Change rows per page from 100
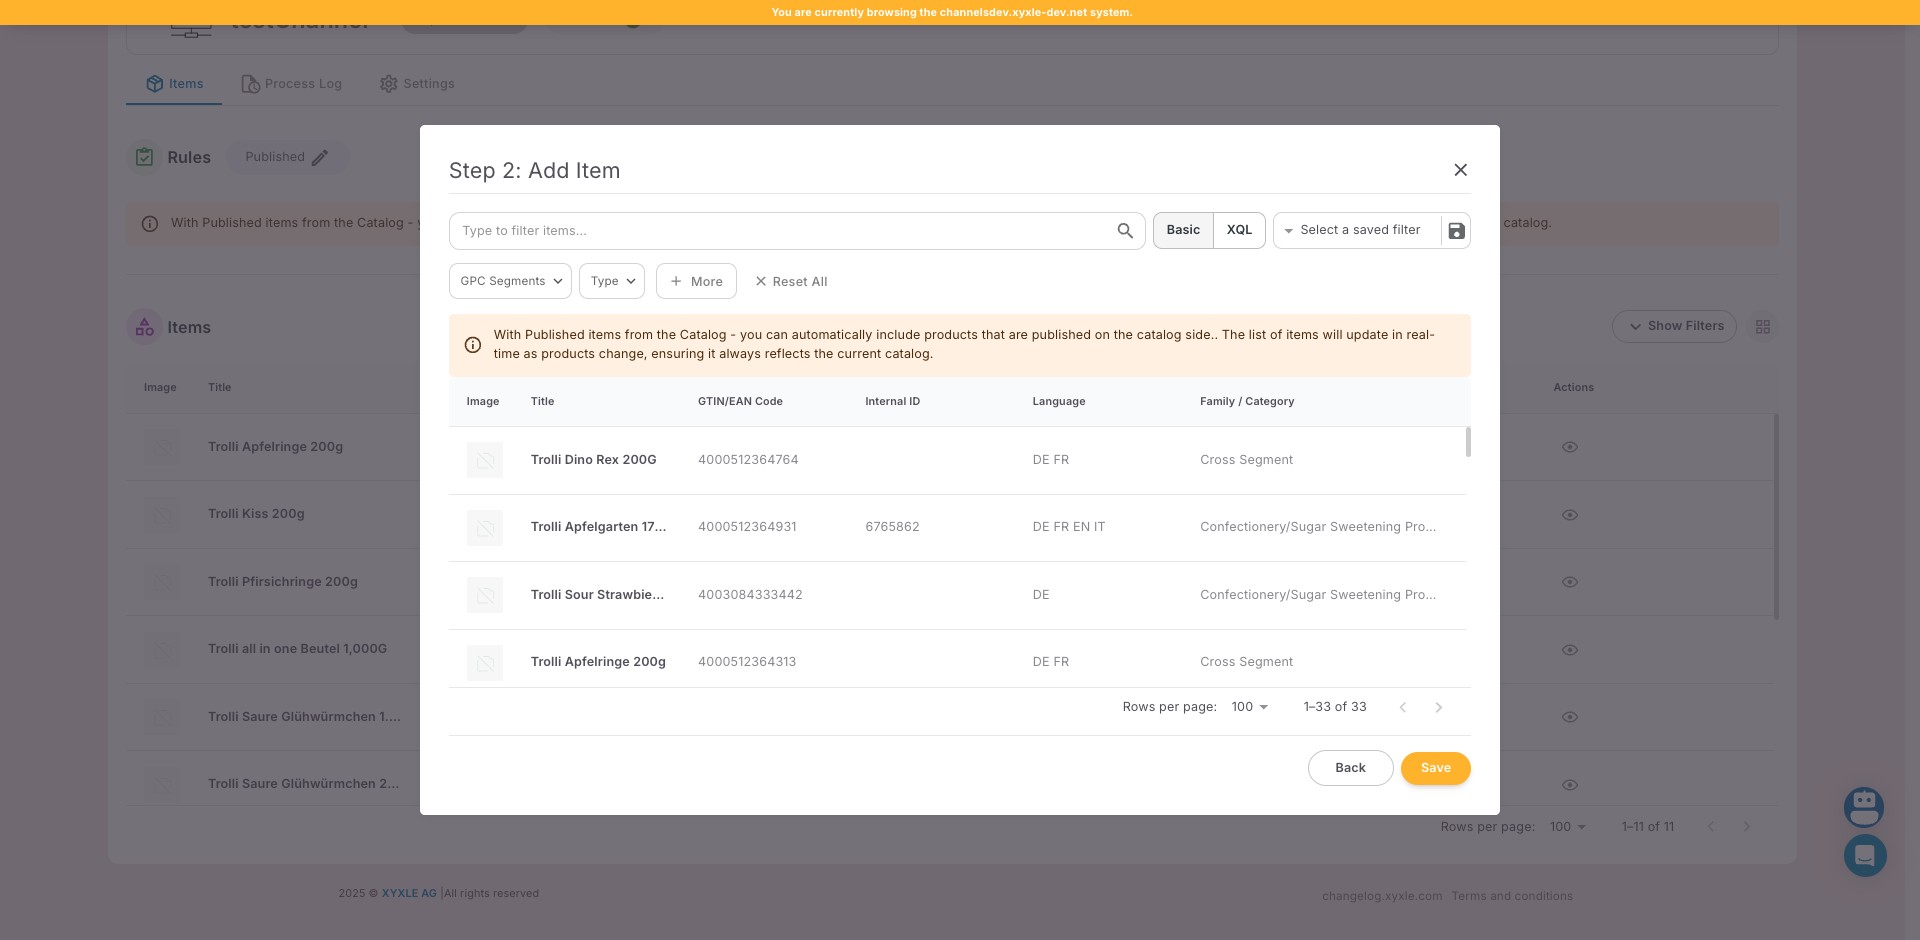 click(1249, 707)
